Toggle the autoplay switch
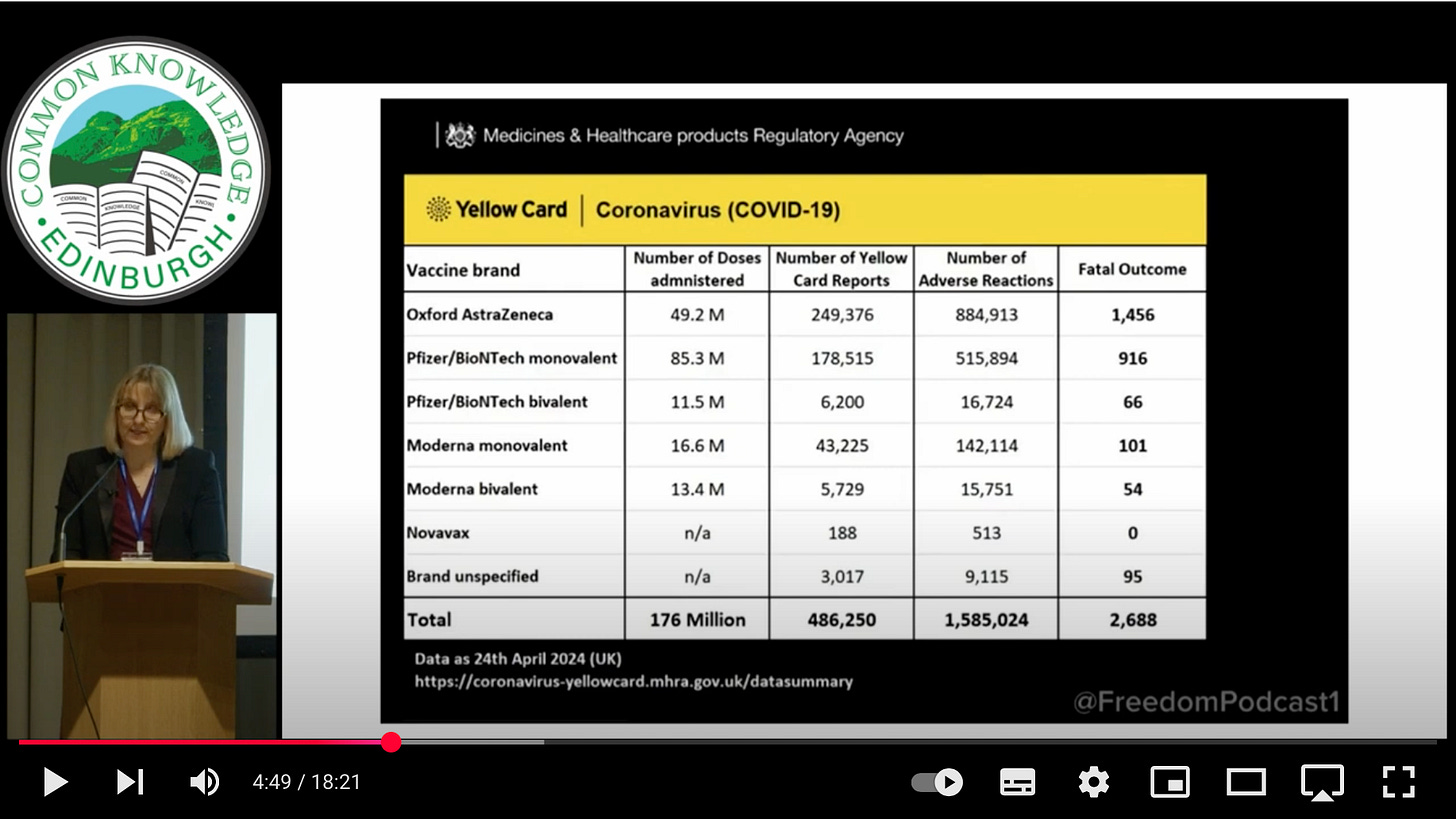The height and width of the screenshot is (819, 1456). (x=937, y=782)
